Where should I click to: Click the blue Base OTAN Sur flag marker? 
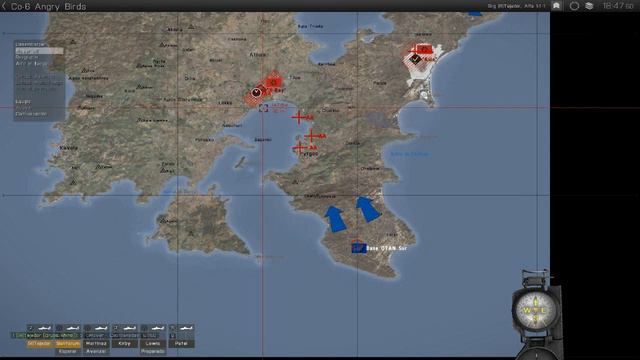(358, 248)
